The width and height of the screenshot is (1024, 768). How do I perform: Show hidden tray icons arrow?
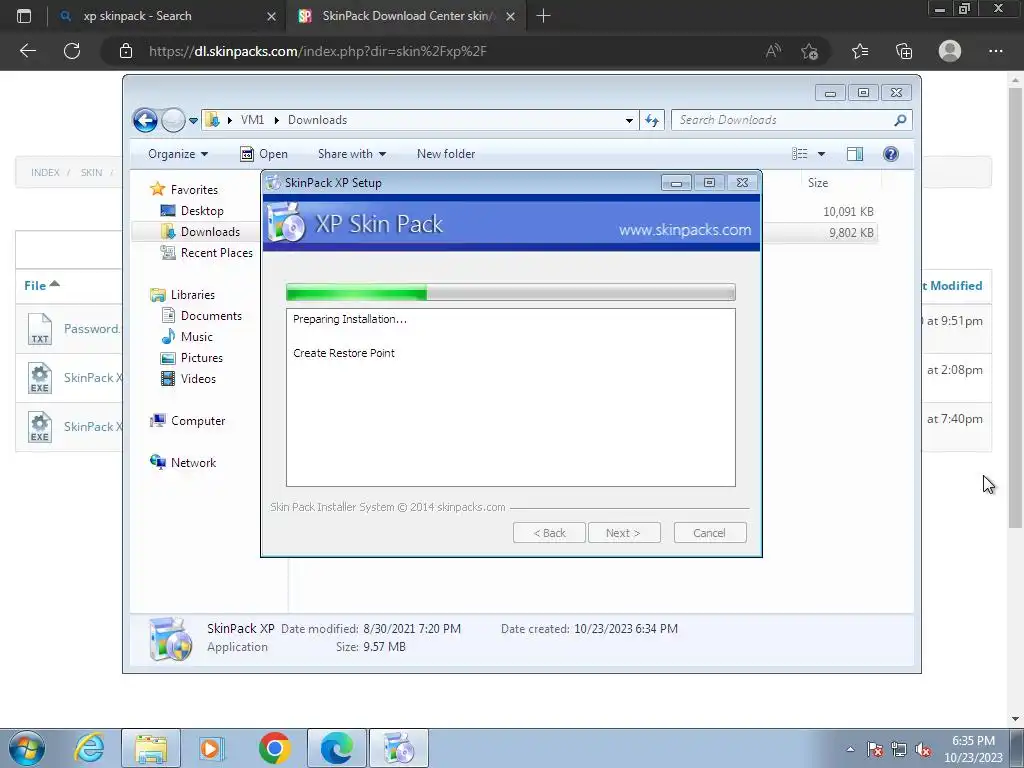(850, 750)
